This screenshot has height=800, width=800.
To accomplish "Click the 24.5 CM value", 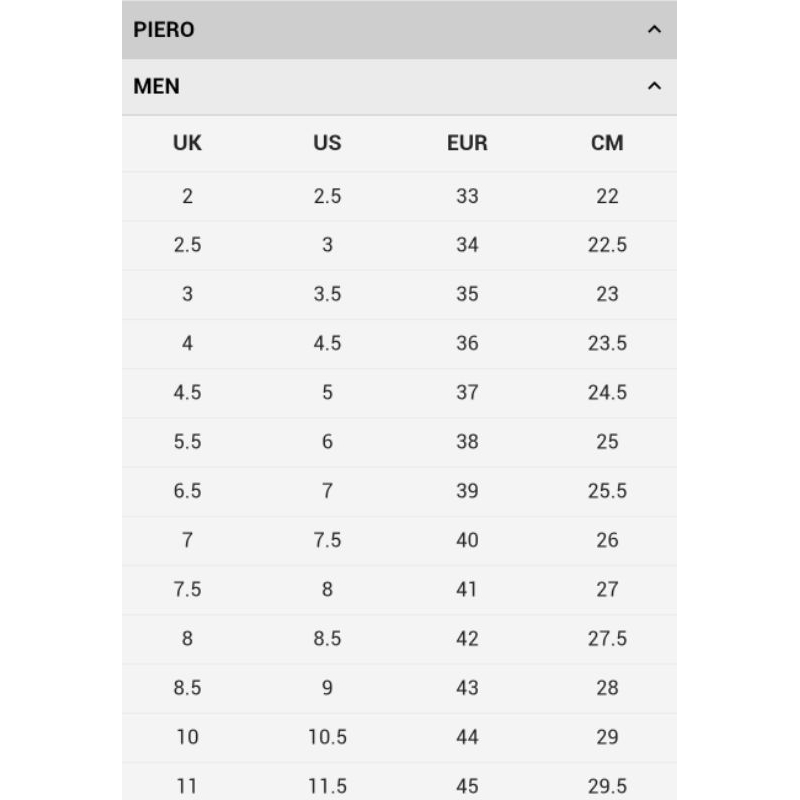I will tap(607, 392).
